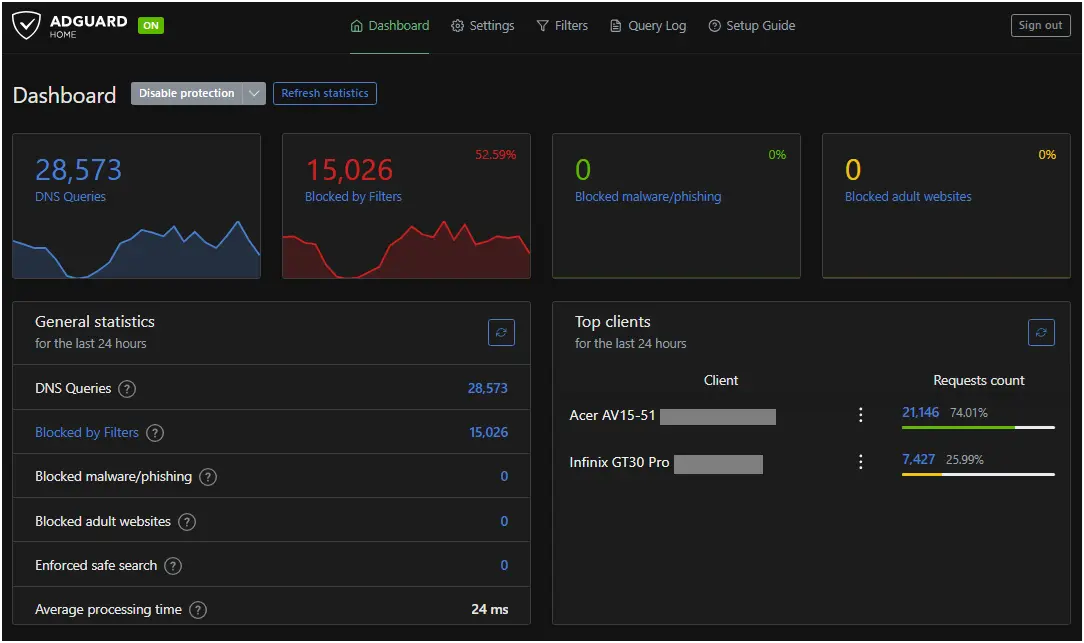This screenshot has width=1084, height=643.
Task: Select the Acer AV15-51 client name
Action: pos(612,416)
